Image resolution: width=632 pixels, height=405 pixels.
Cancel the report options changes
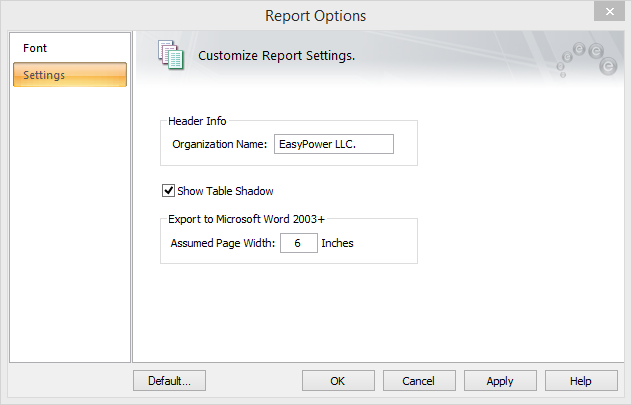(418, 380)
